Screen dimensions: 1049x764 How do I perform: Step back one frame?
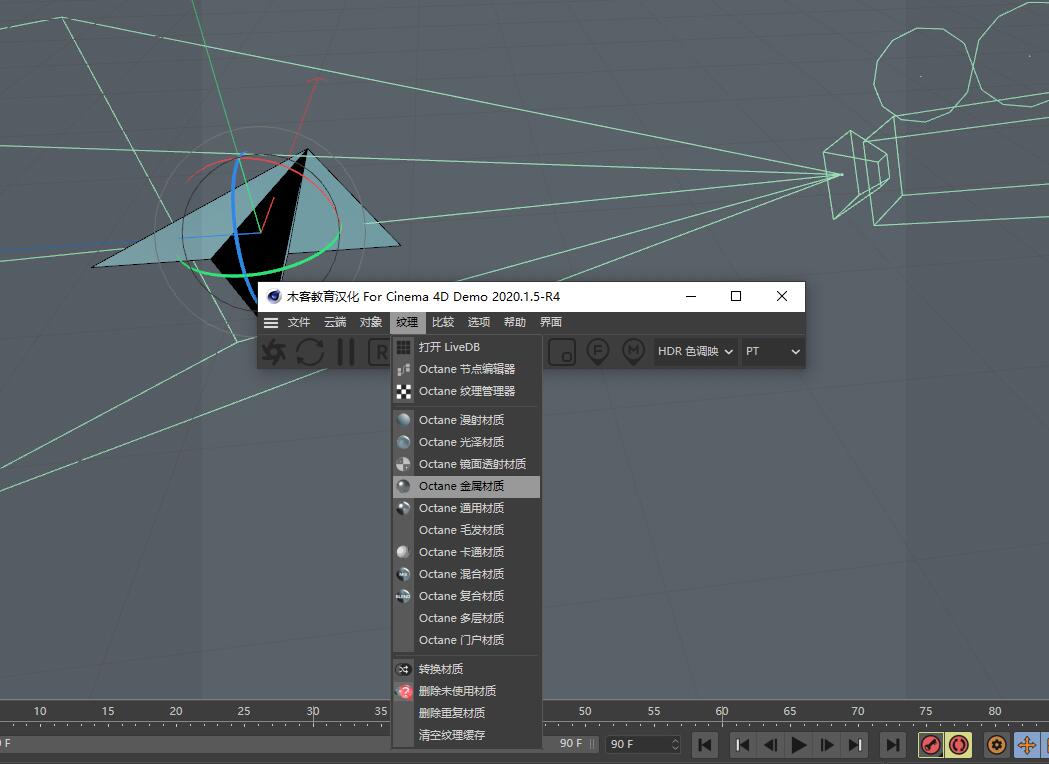tap(771, 745)
